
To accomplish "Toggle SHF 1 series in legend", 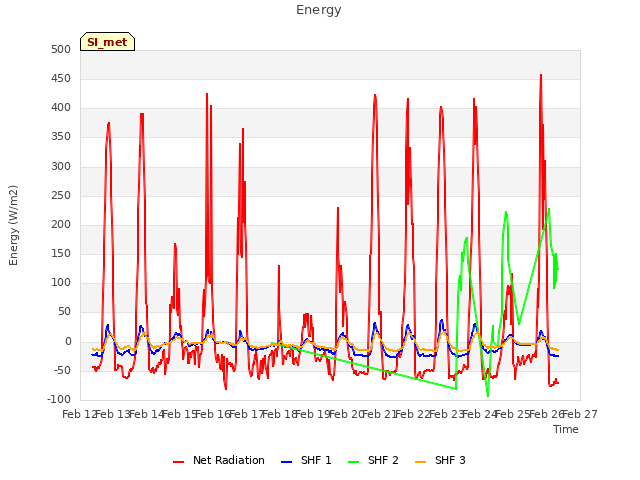I will point(306,460).
